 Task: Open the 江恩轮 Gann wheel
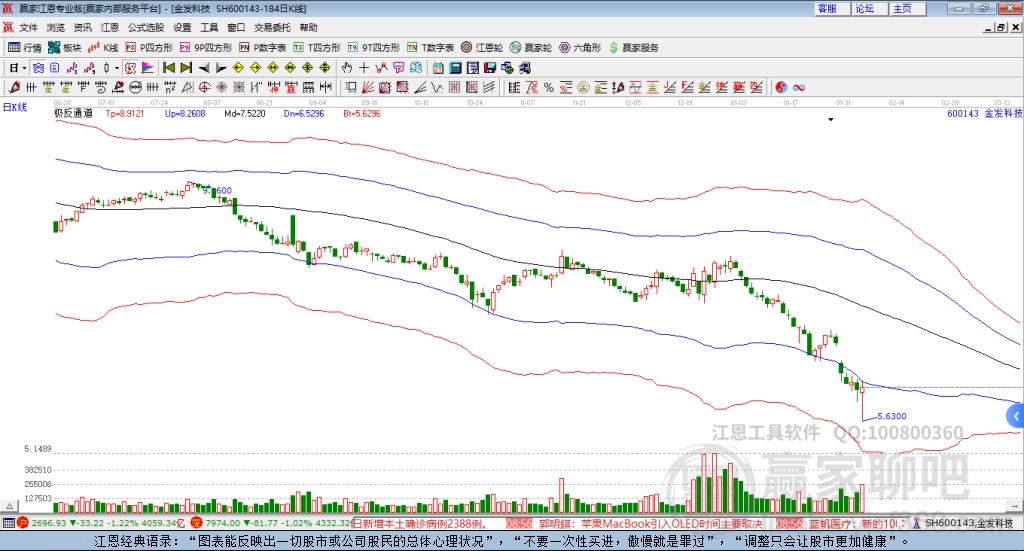tap(482, 48)
